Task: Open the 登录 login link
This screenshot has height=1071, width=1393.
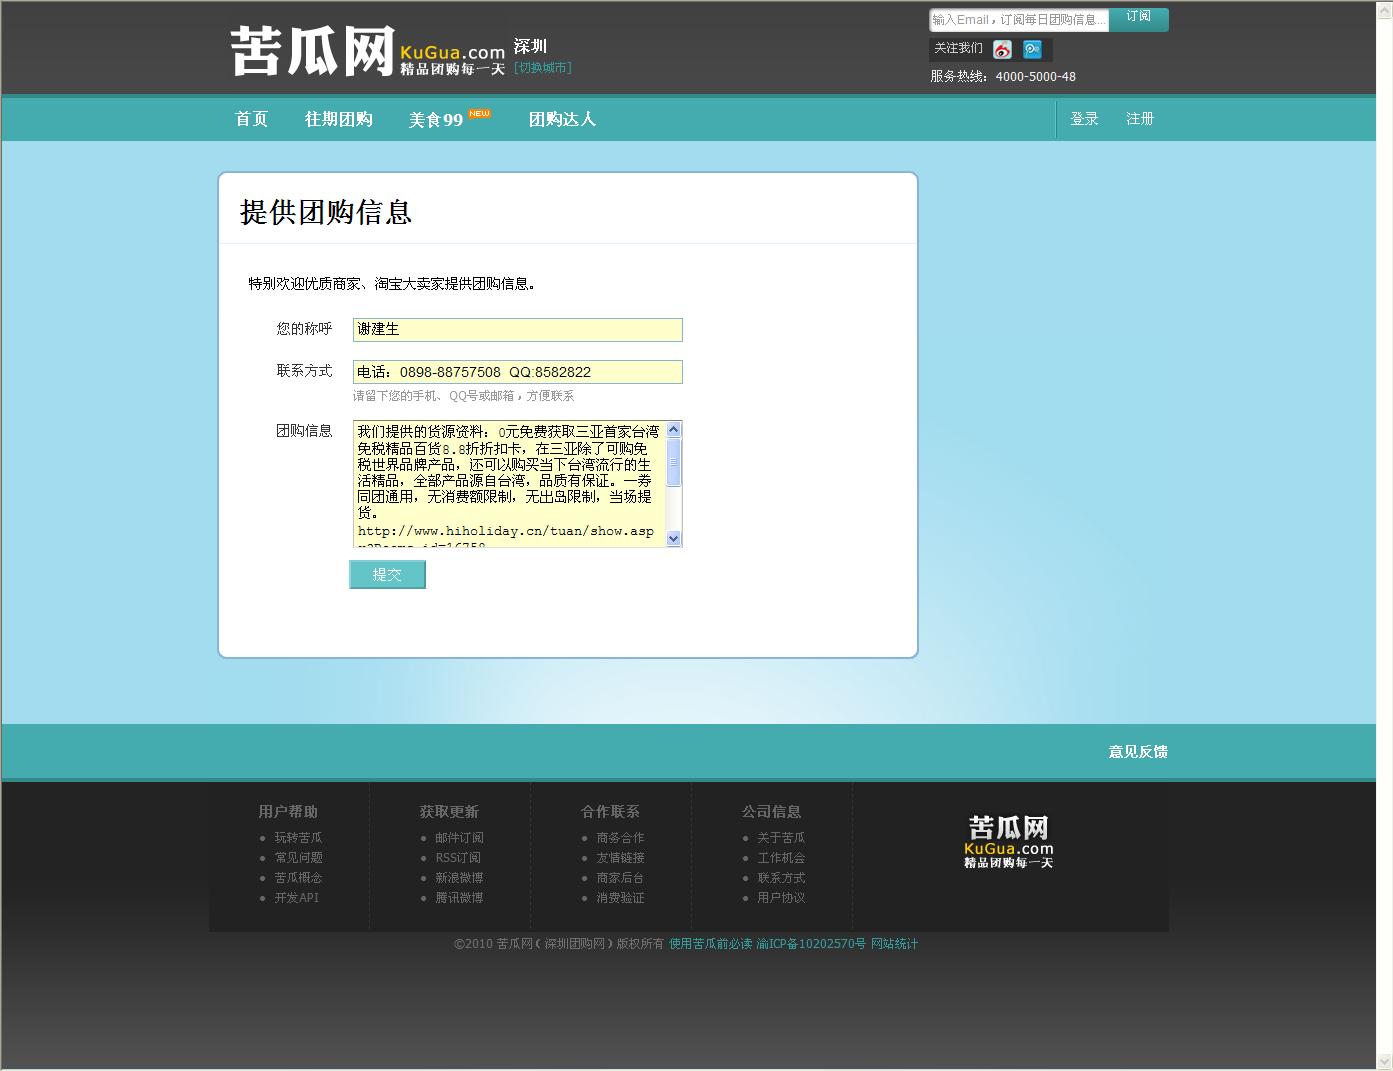Action: [x=1084, y=119]
